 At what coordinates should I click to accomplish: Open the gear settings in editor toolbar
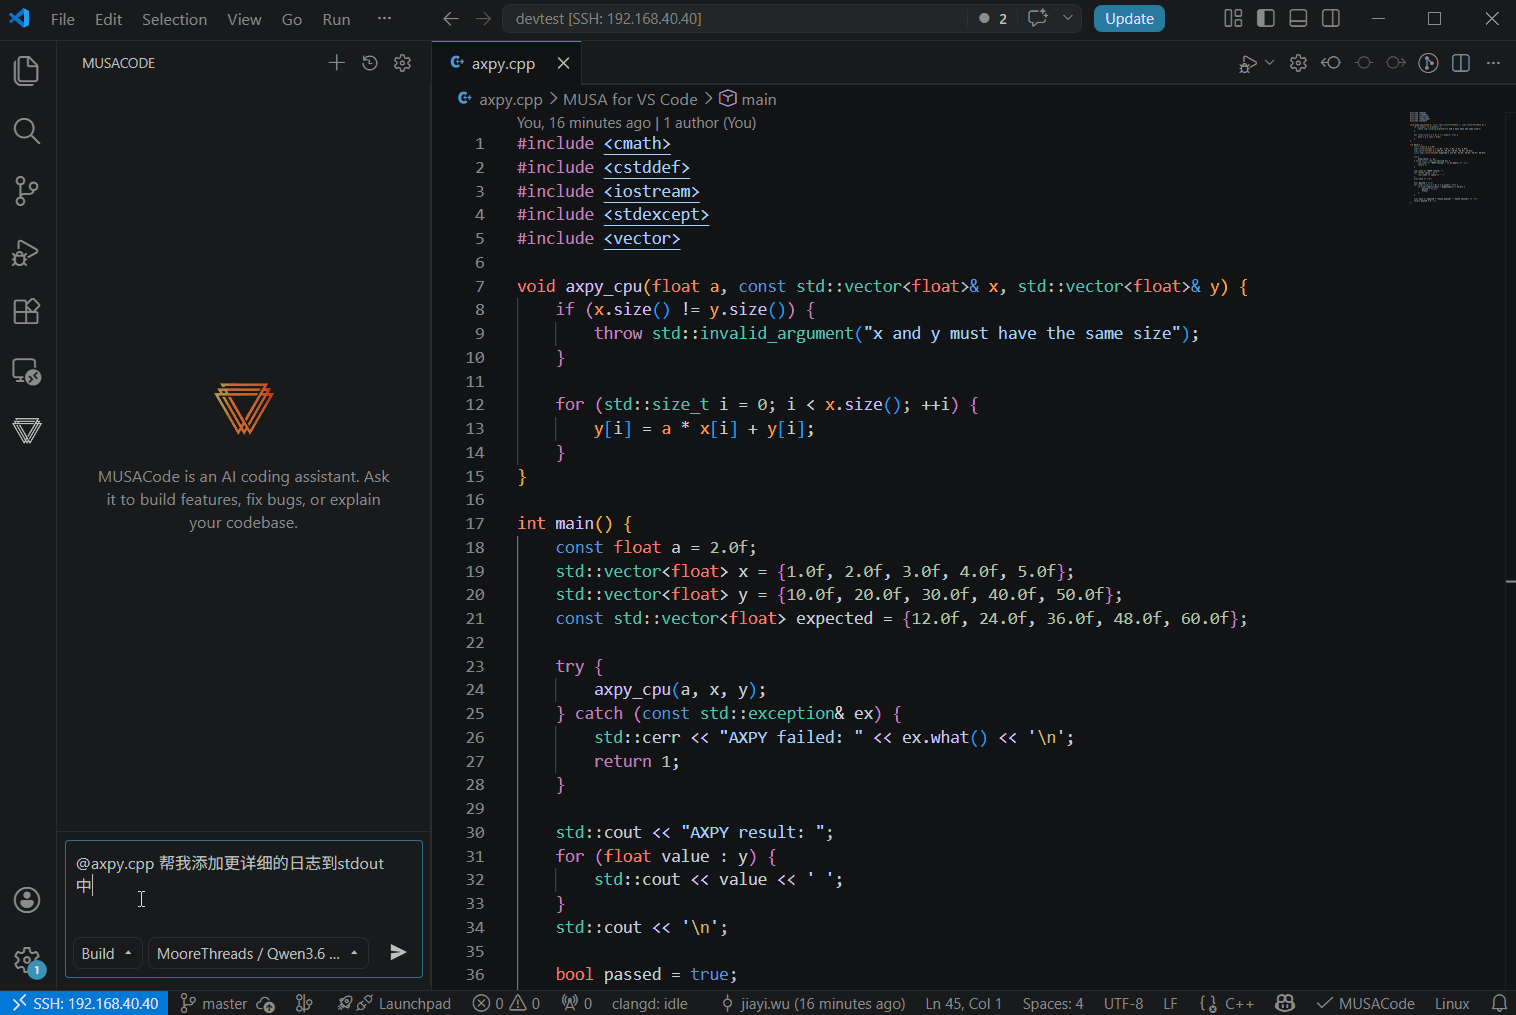point(1298,63)
